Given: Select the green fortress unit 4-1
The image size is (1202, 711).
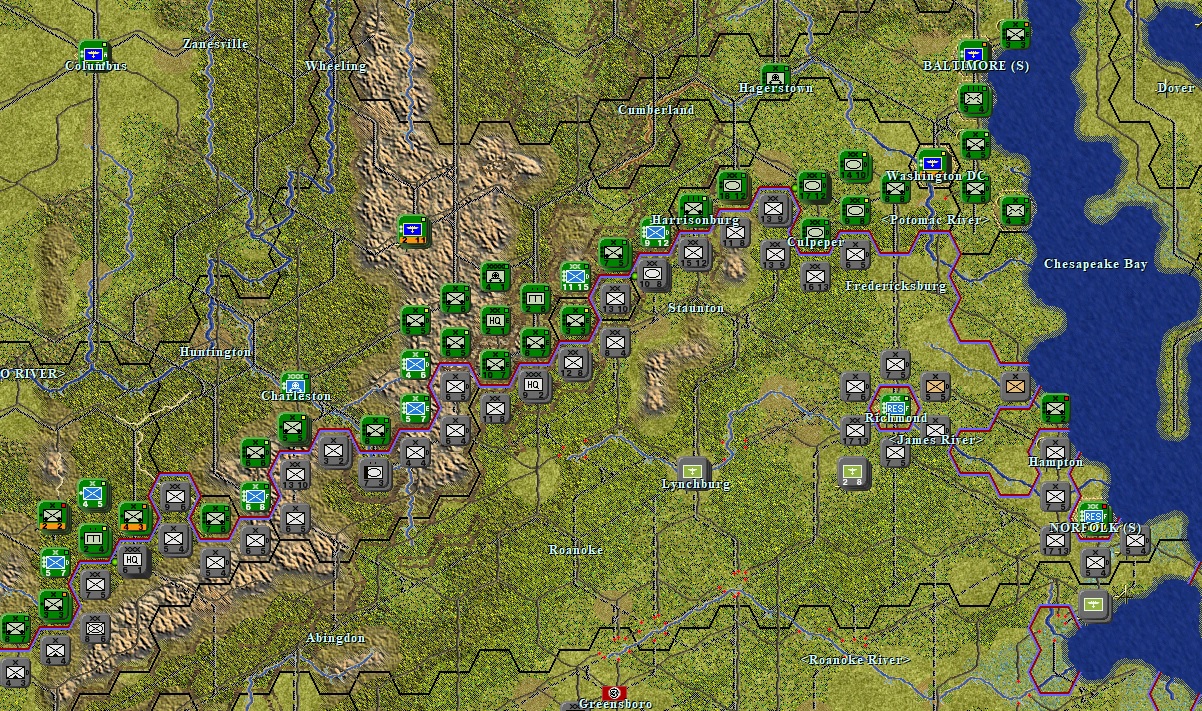Looking at the screenshot, I should point(495,277).
